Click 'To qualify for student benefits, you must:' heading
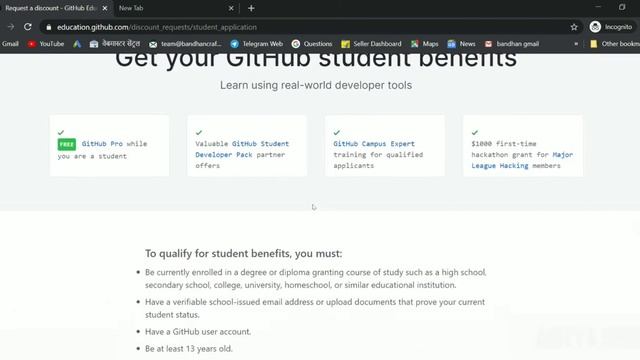The width and height of the screenshot is (640, 360). [244, 253]
